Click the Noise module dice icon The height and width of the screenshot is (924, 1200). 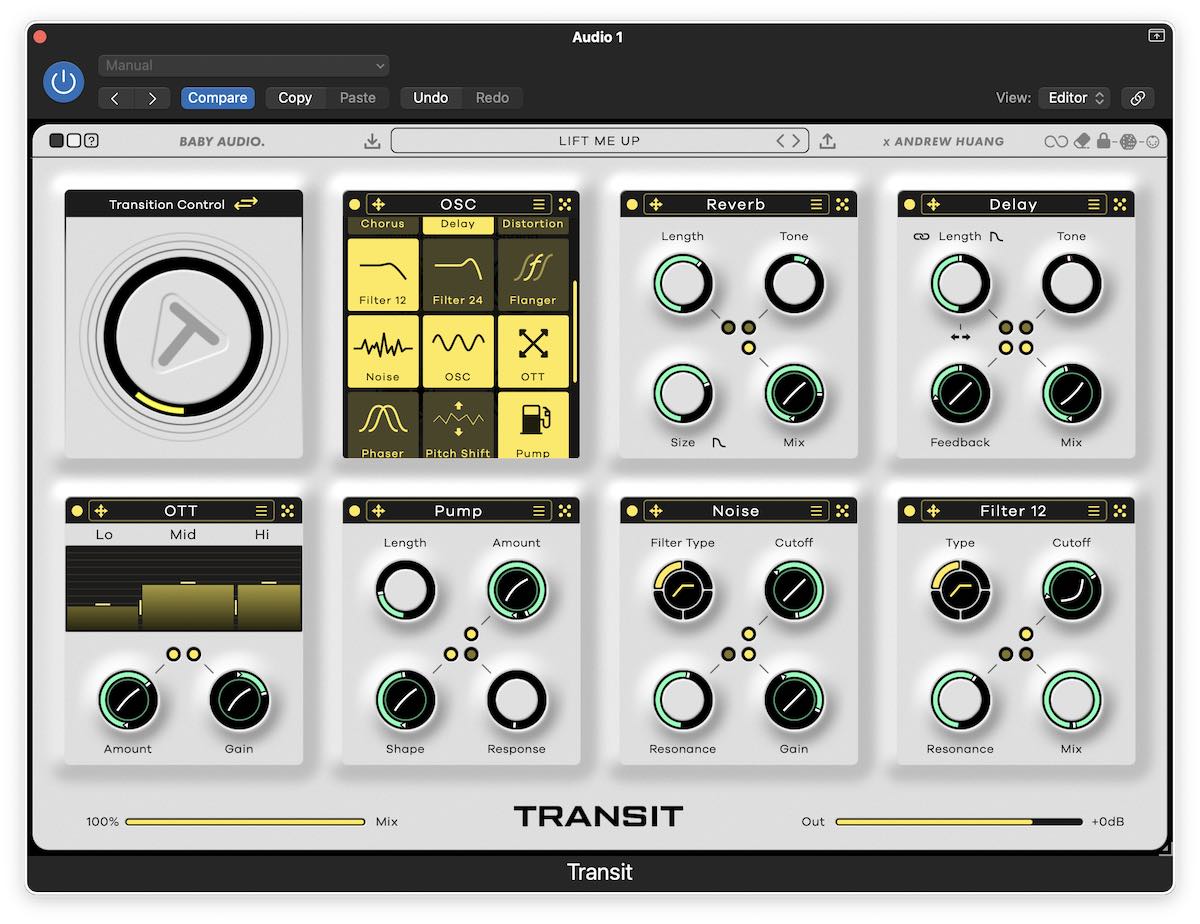(x=842, y=511)
